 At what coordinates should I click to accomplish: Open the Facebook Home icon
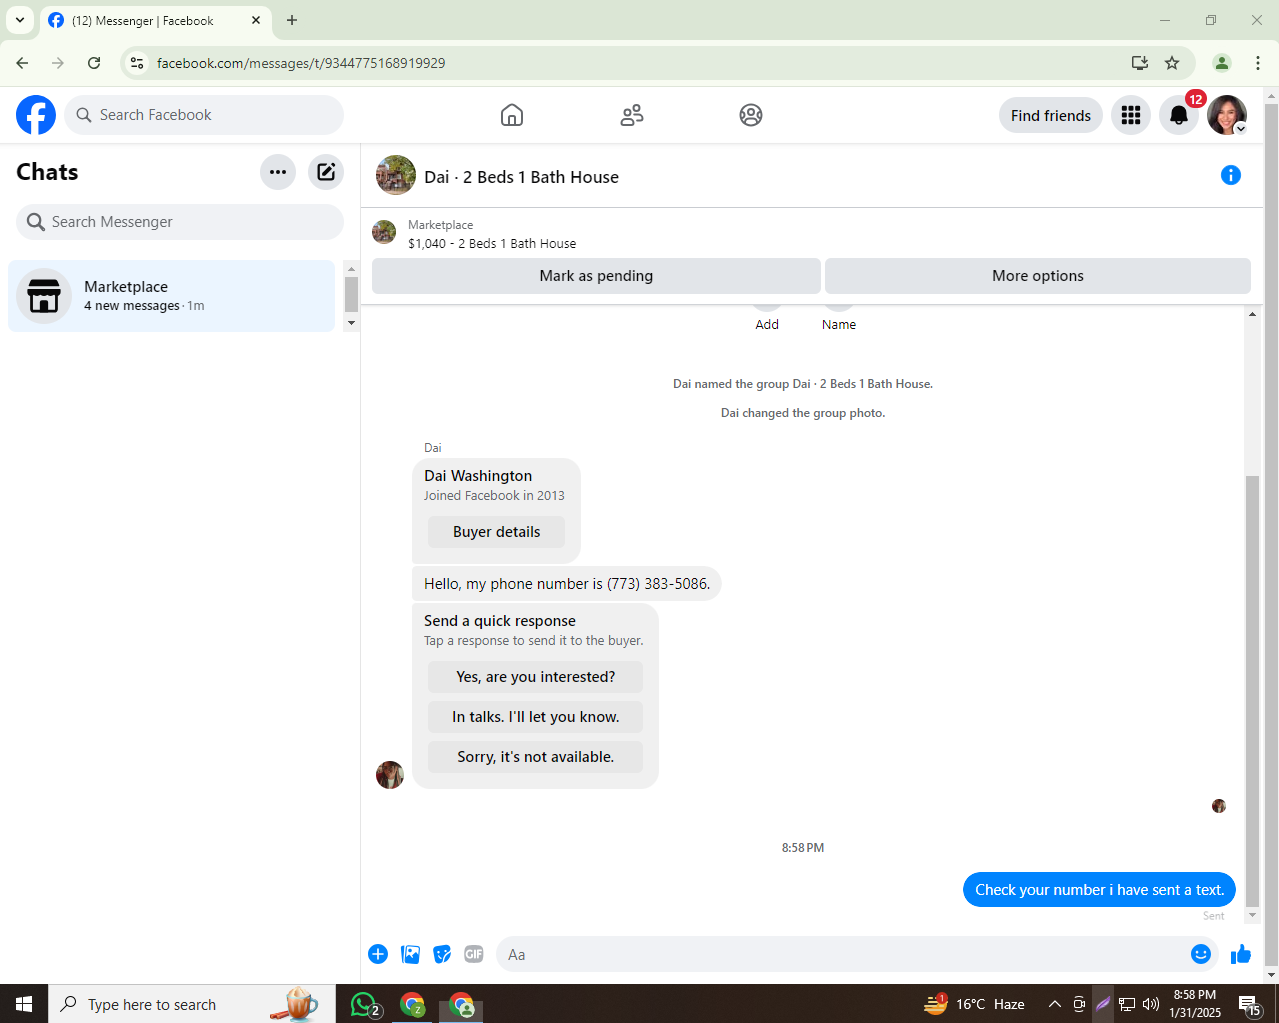tap(512, 115)
